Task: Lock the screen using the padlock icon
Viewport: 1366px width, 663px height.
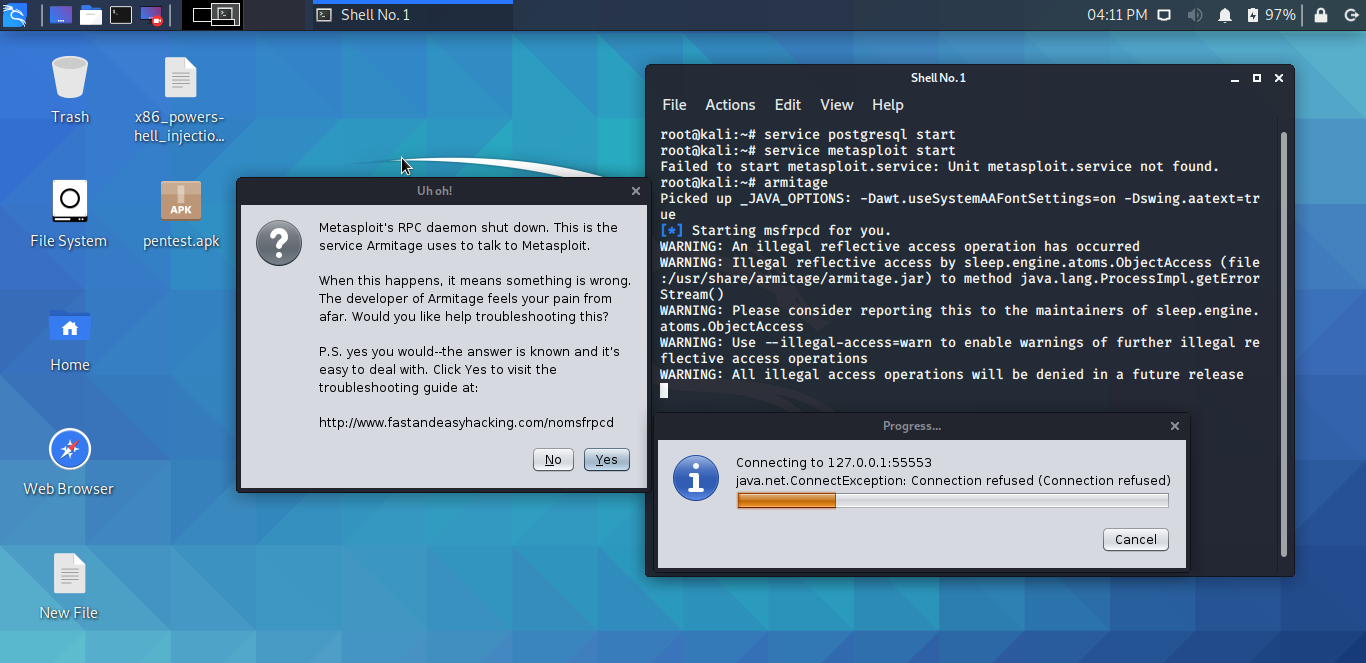Action: pyautogui.click(x=1322, y=15)
